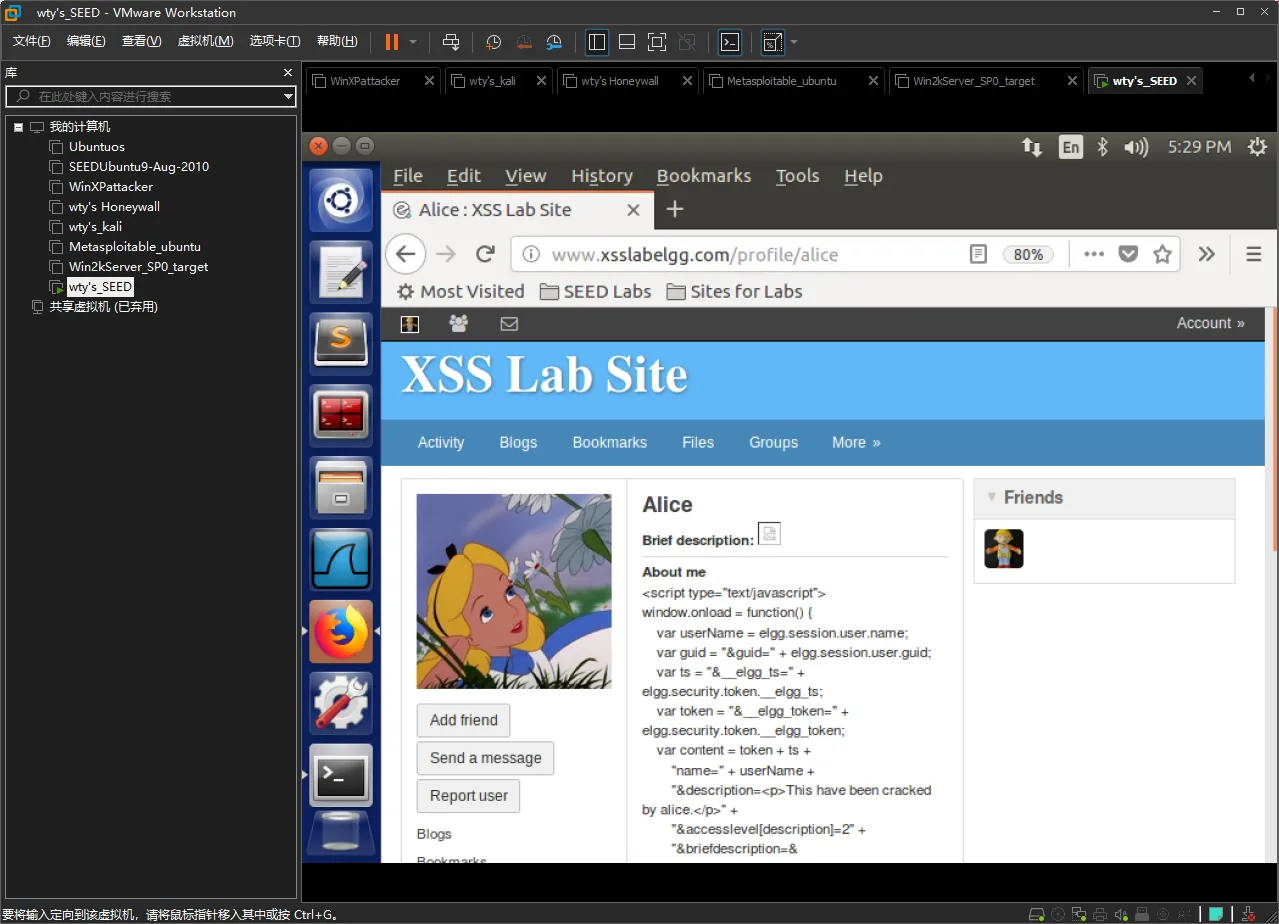Click the 80% zoom level indicator

pyautogui.click(x=1028, y=254)
